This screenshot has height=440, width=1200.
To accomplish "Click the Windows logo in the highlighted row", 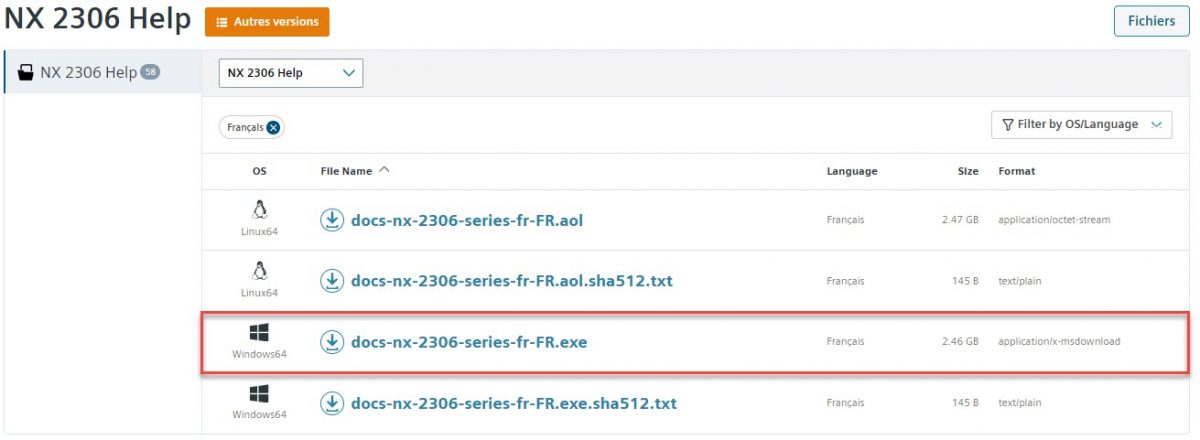I will click(260, 333).
